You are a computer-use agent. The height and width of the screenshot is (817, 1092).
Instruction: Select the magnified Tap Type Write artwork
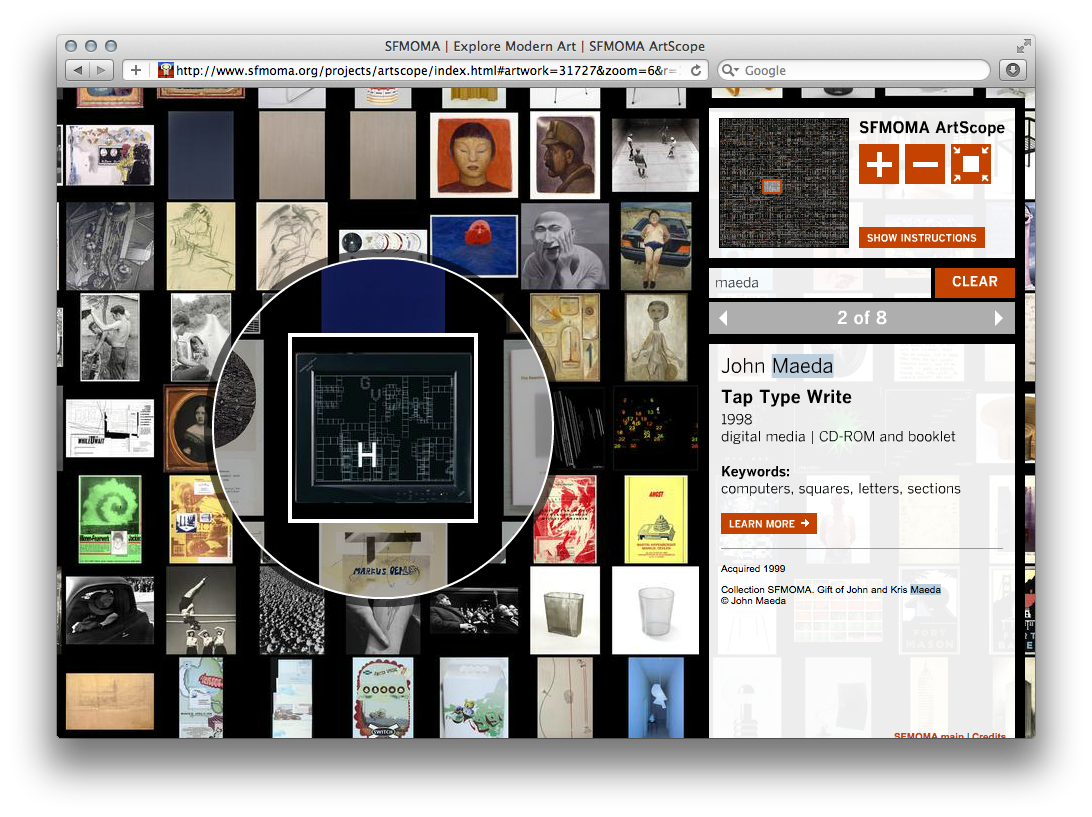[384, 428]
